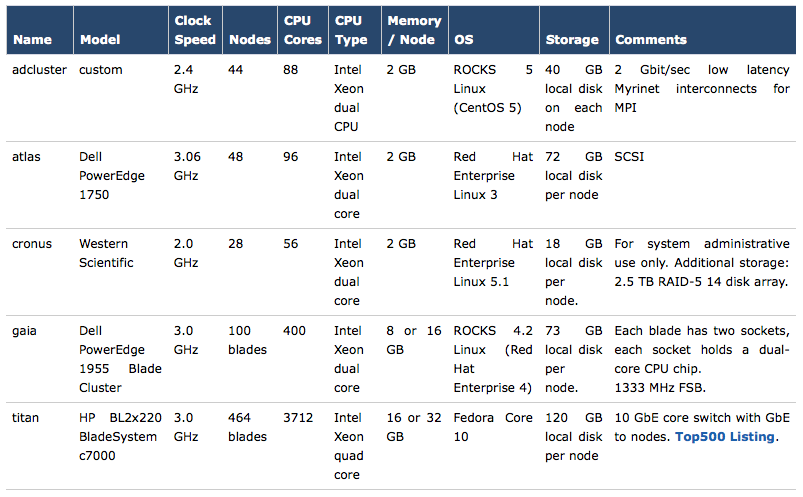This screenshot has width=803, height=497.
Task: Open the Top500 Listing link
Action: click(x=725, y=437)
